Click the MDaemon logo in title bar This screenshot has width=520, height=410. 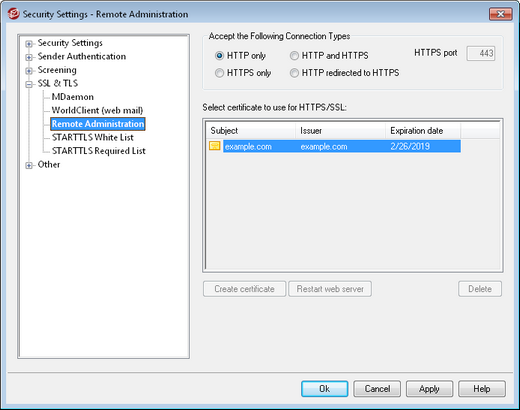point(14,14)
